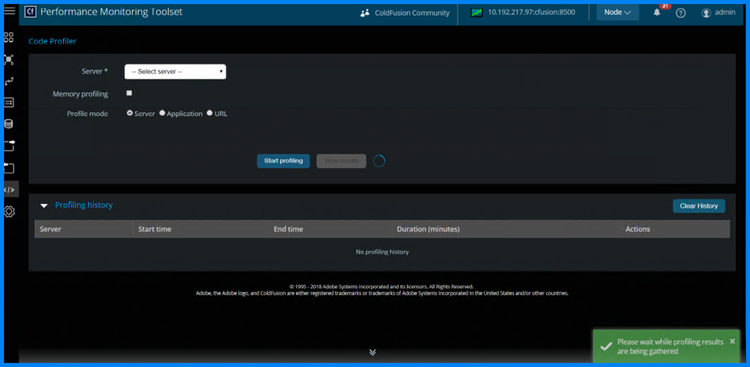
Task: Open the list panel icon in sidebar
Action: (9, 102)
